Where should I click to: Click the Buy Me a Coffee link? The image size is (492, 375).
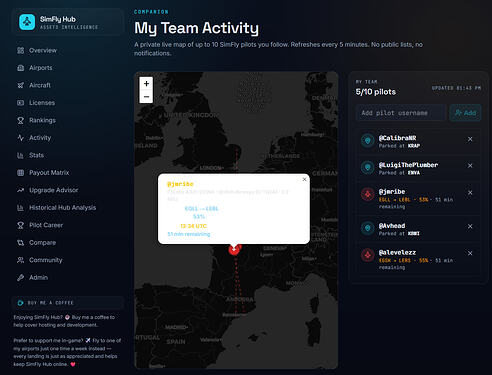click(x=46, y=303)
